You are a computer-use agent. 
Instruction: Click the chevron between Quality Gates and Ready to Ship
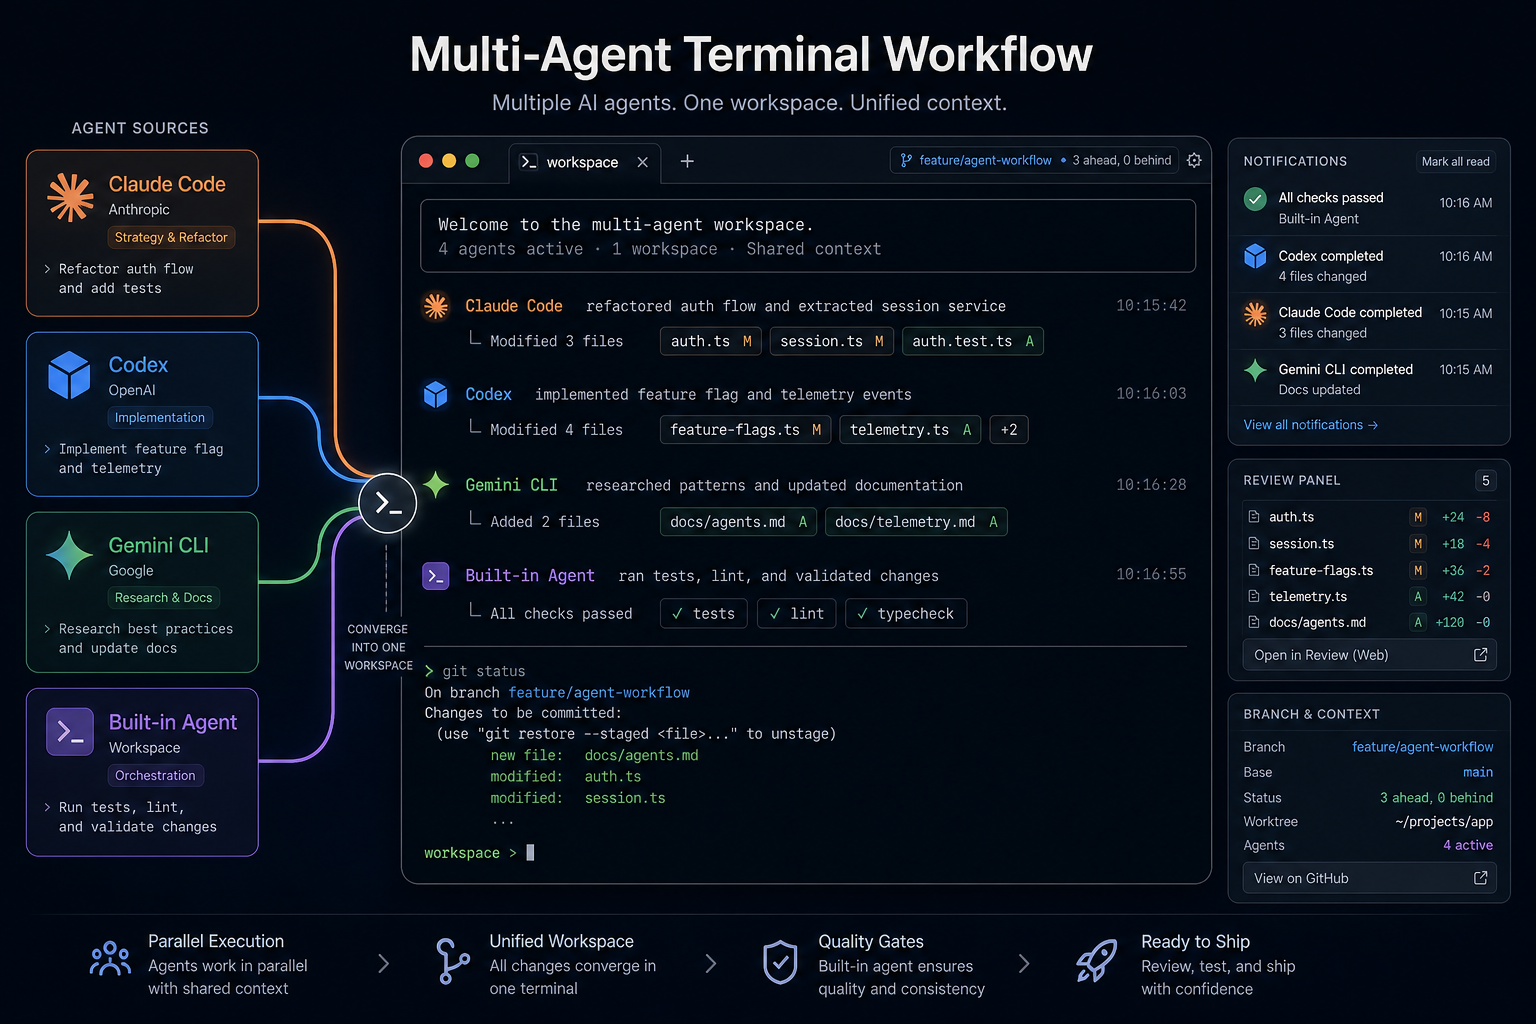point(1024,964)
